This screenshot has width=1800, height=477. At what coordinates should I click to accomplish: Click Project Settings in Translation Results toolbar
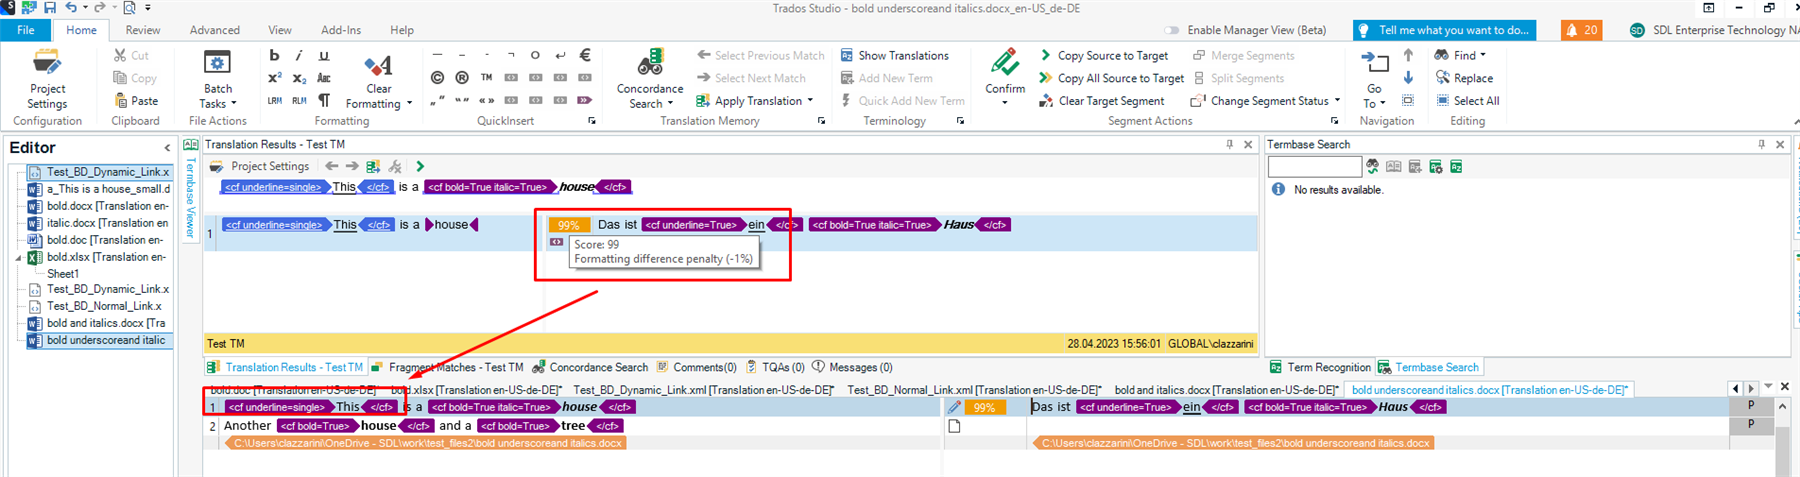(x=259, y=166)
